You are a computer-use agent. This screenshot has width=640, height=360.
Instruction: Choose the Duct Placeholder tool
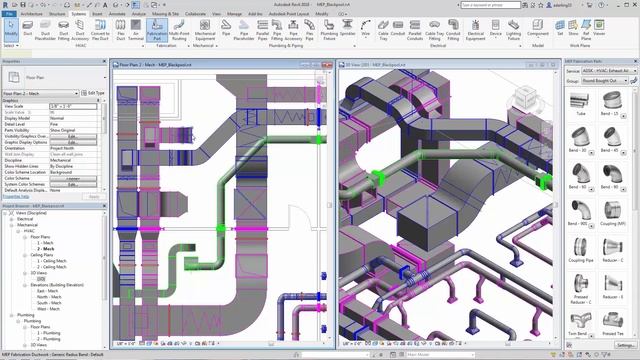tap(45, 30)
